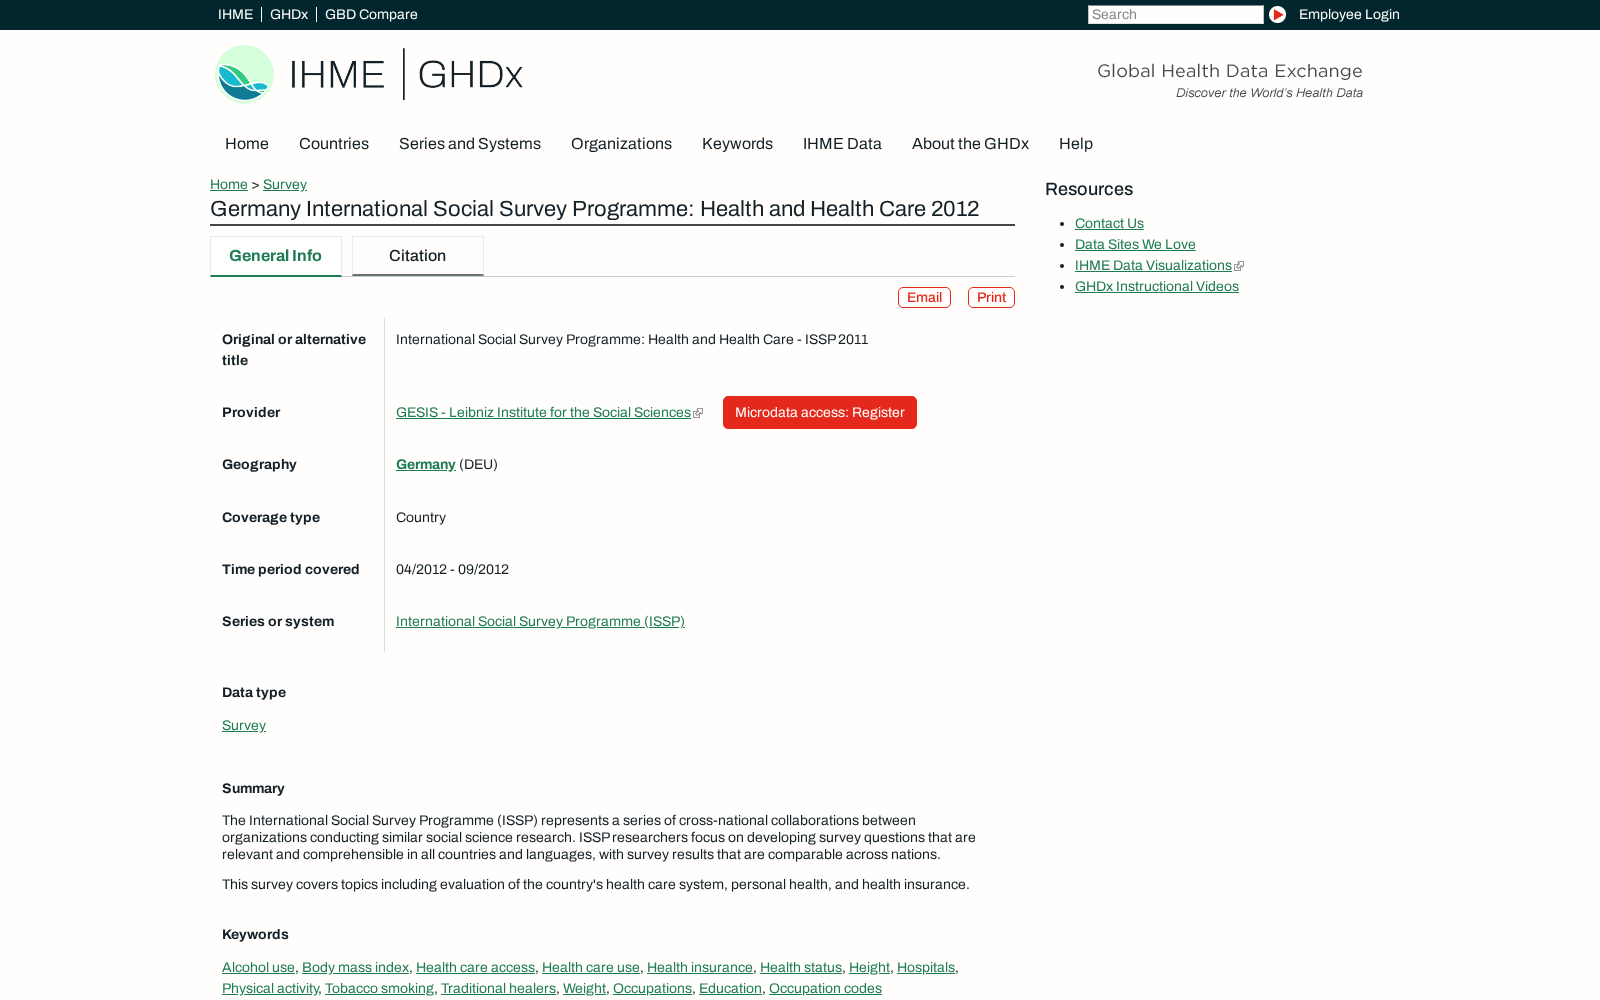This screenshot has height=1000, width=1600.
Task: Open Employee Login link
Action: (x=1349, y=14)
